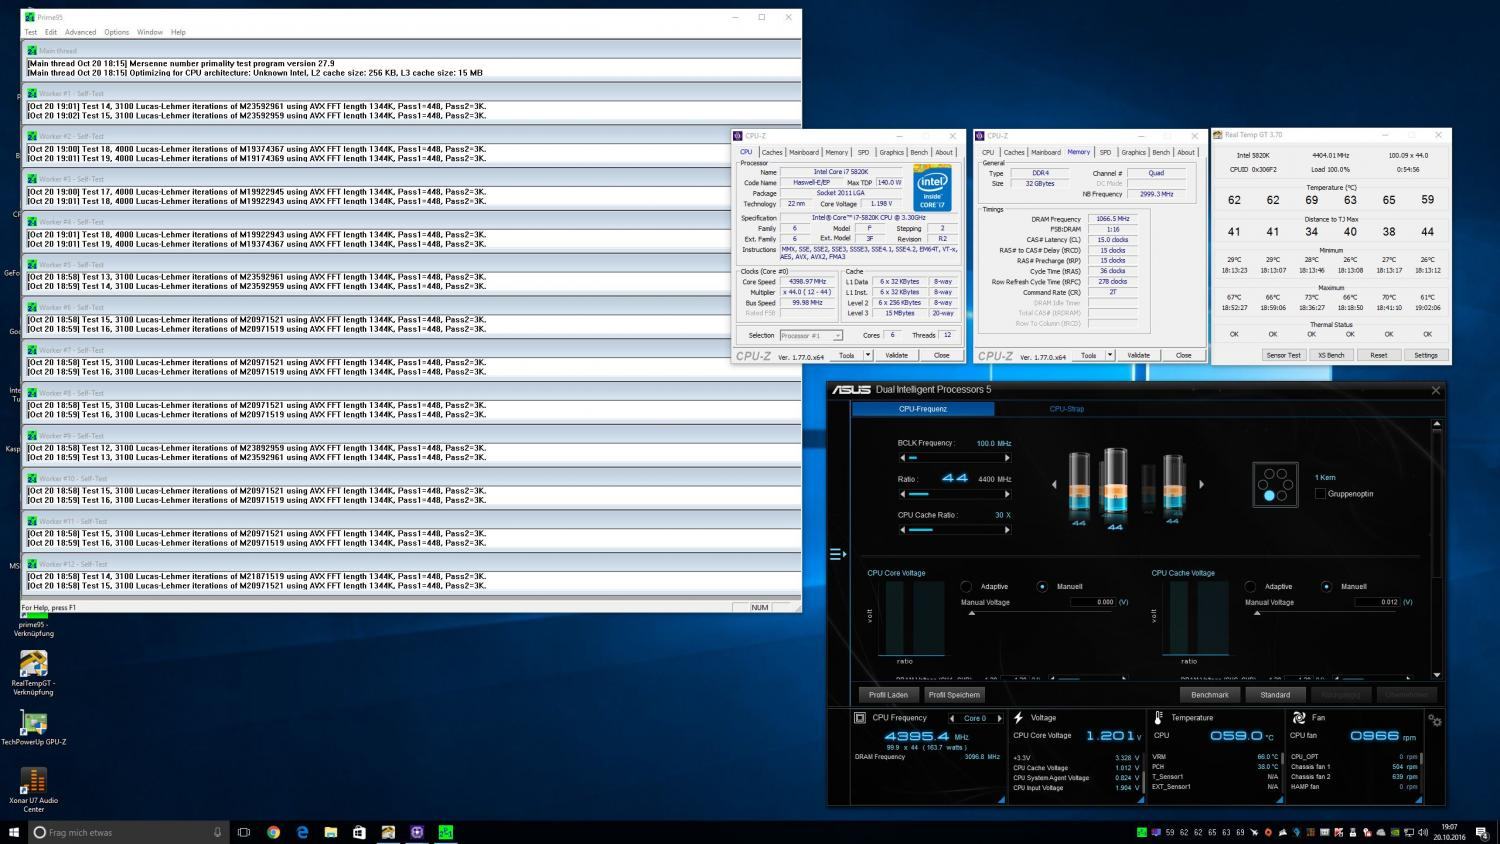
Task: Click the Intel Core i7 logo in CPU-Z
Action: 932,188
